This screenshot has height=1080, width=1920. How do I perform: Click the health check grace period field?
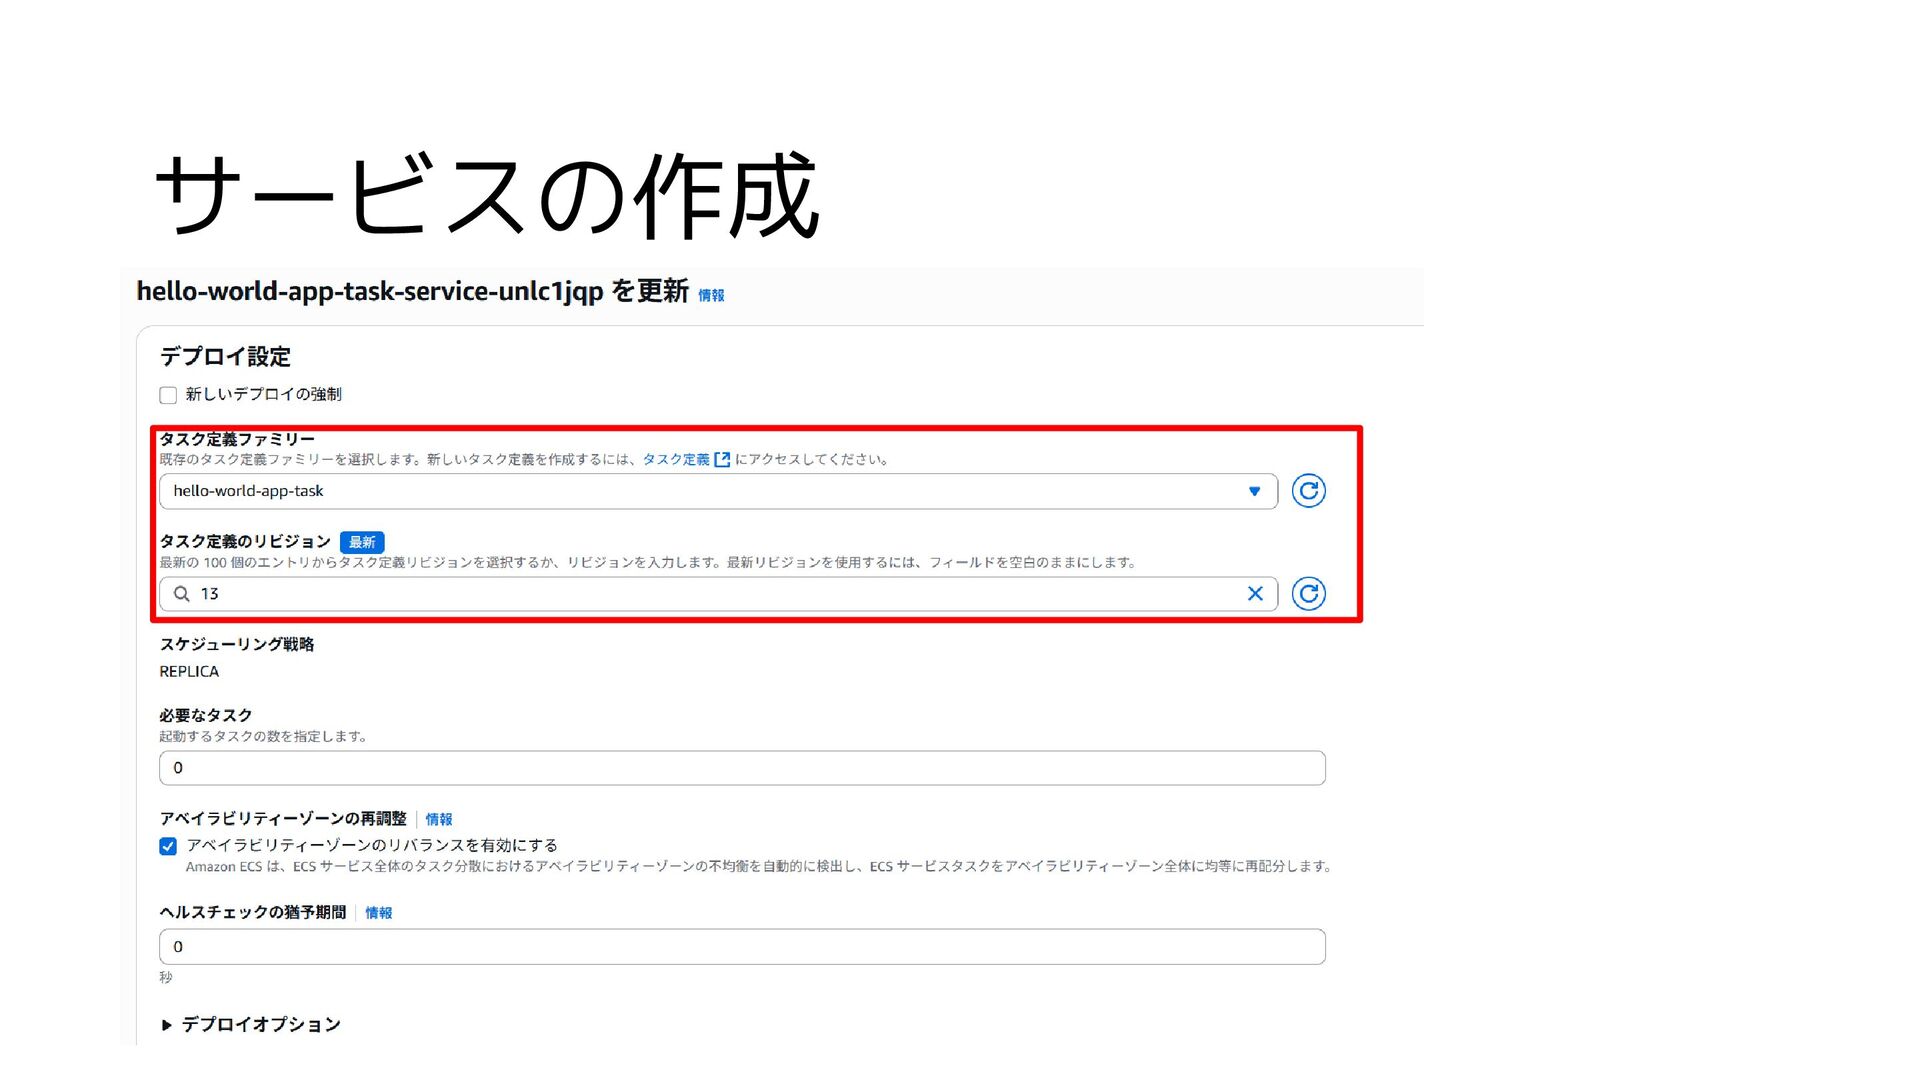tap(741, 947)
